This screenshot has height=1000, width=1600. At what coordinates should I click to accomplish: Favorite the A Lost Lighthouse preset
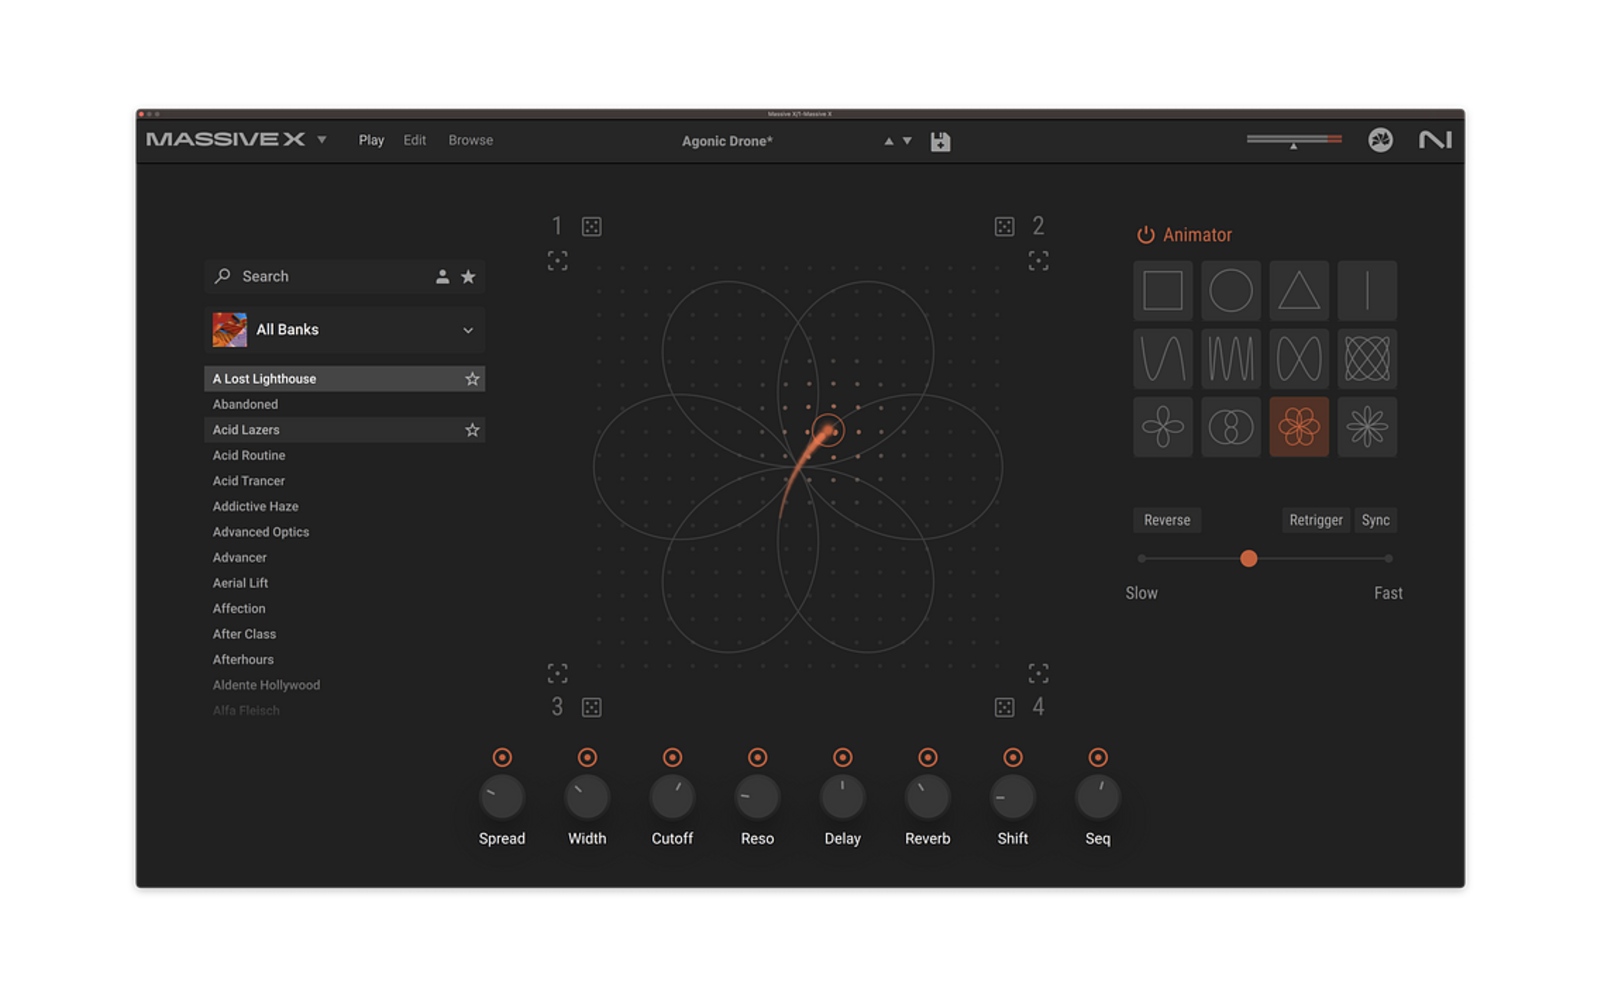pos(472,379)
